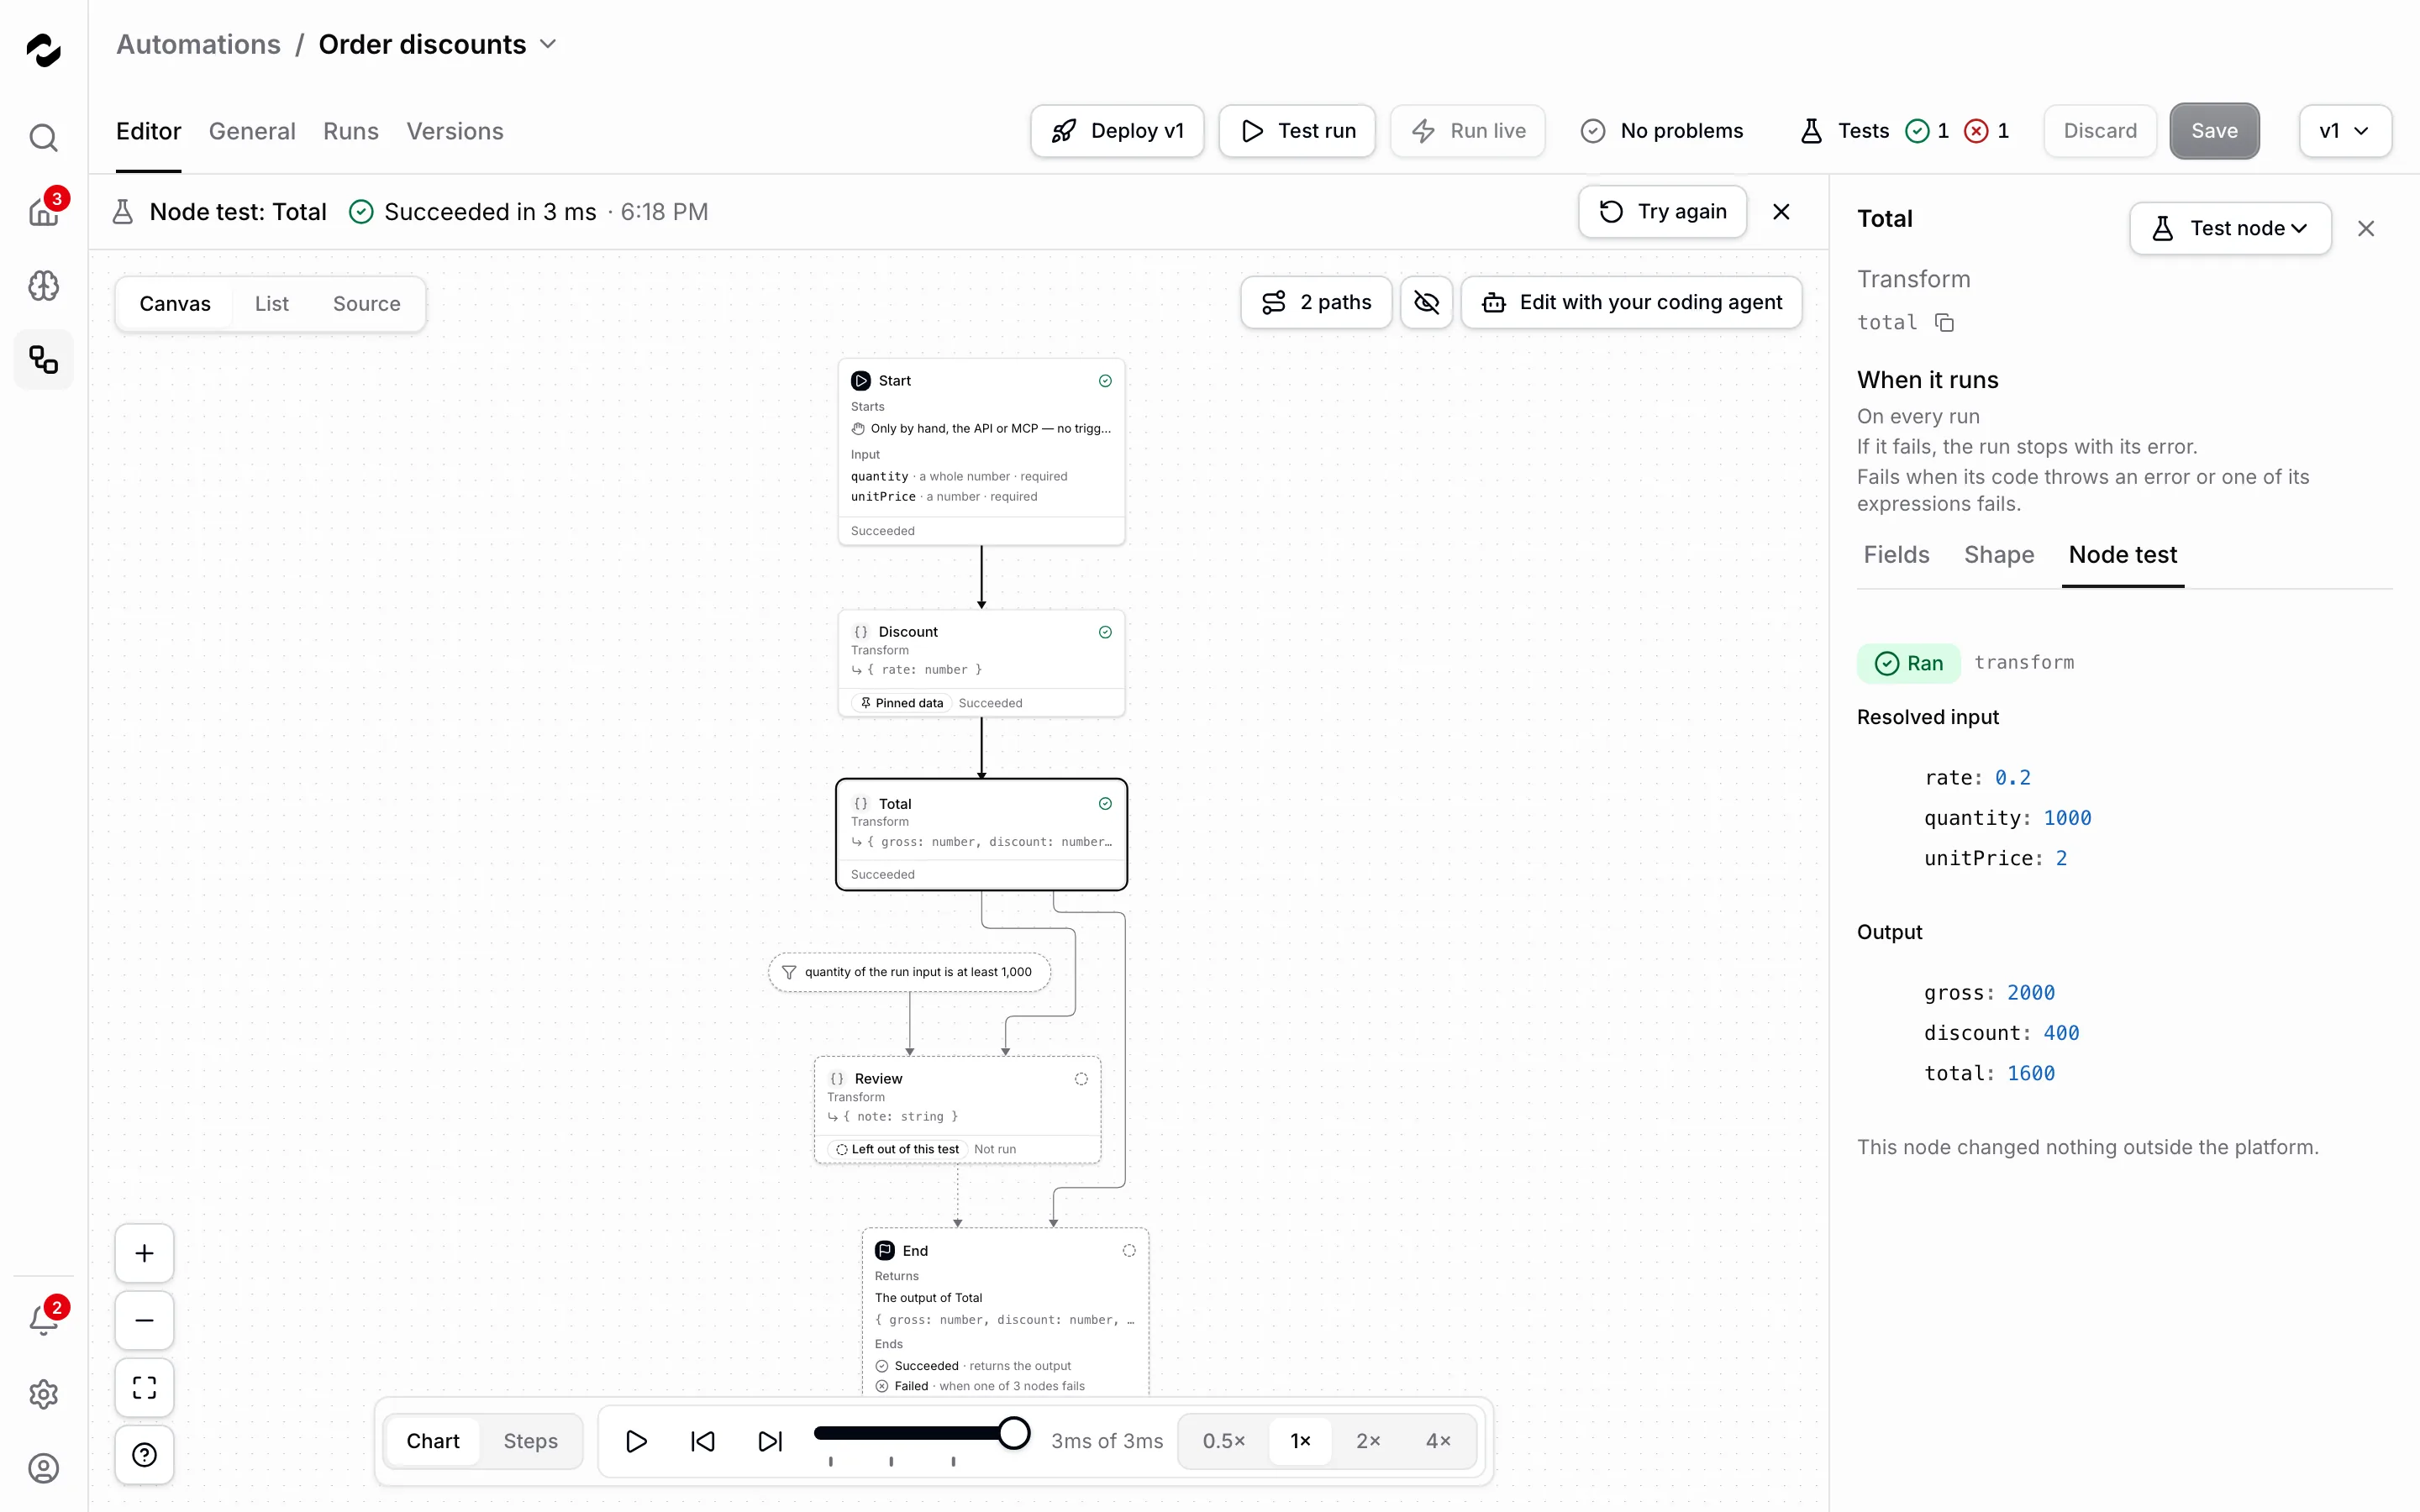Fit the canvas to screen
2420x1512 pixels.
tap(144, 1388)
